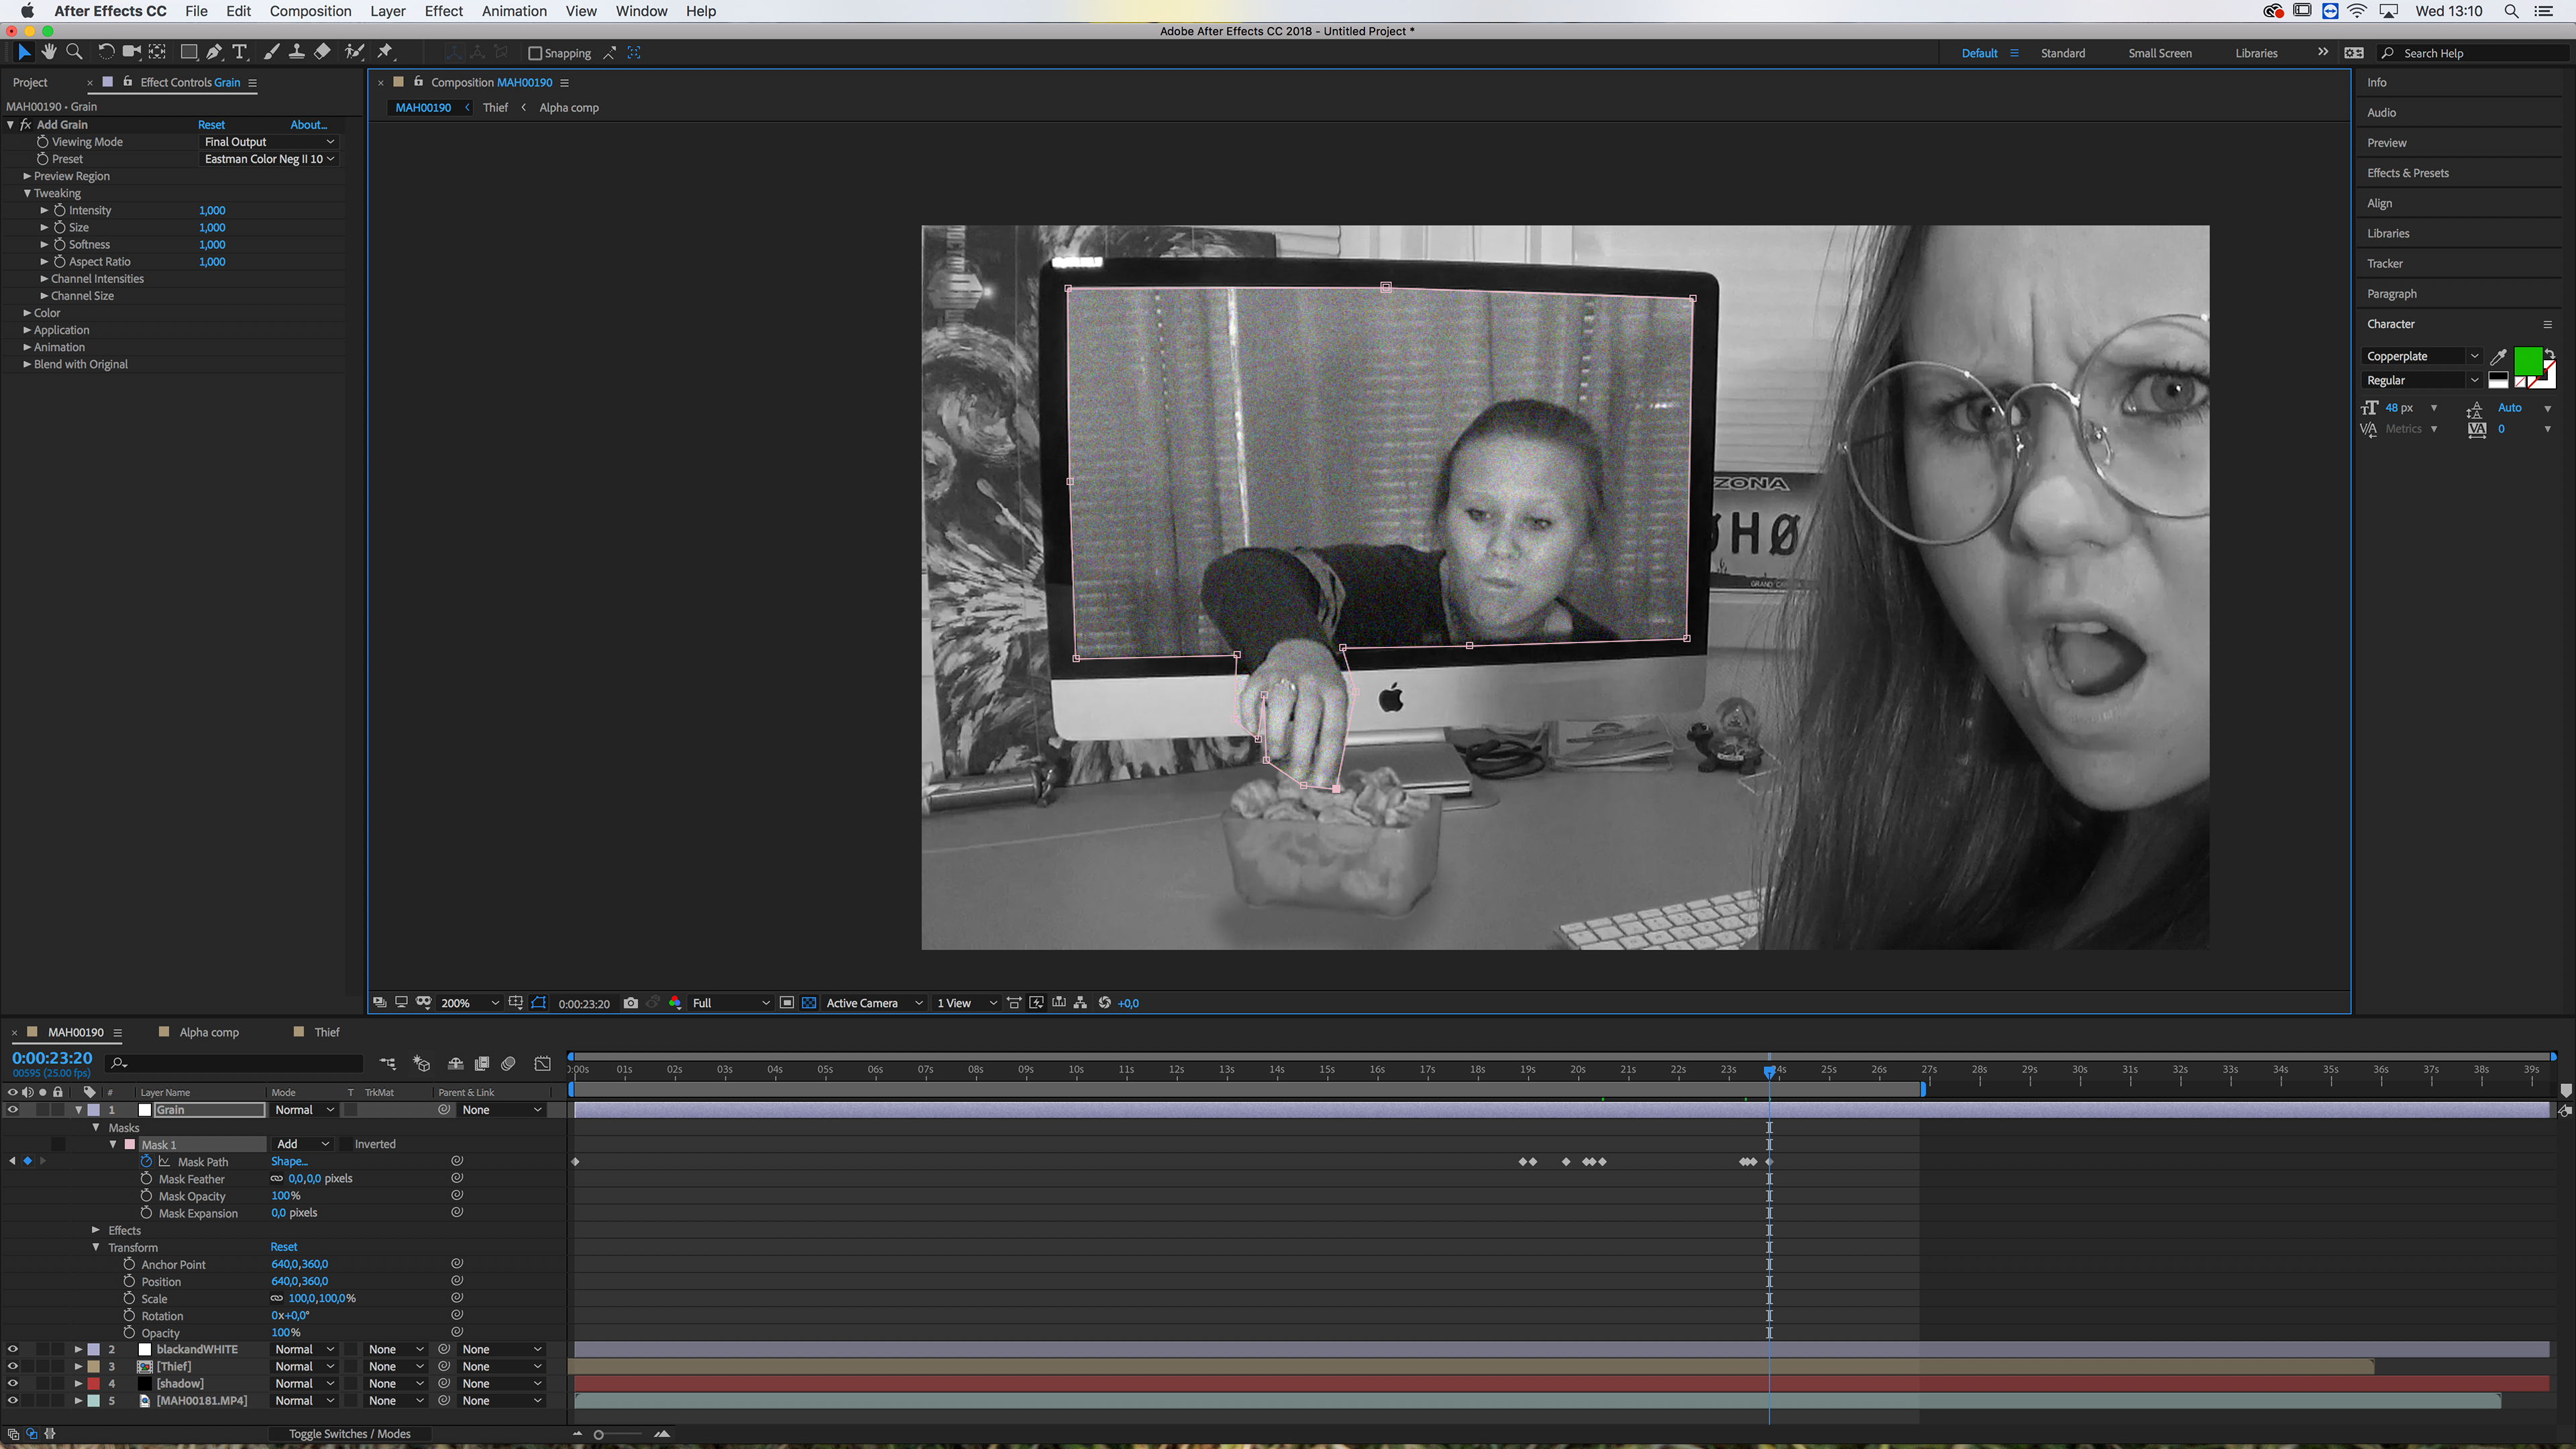Open the Full resolution dropdown
The image size is (2576, 1449).
[x=730, y=1003]
